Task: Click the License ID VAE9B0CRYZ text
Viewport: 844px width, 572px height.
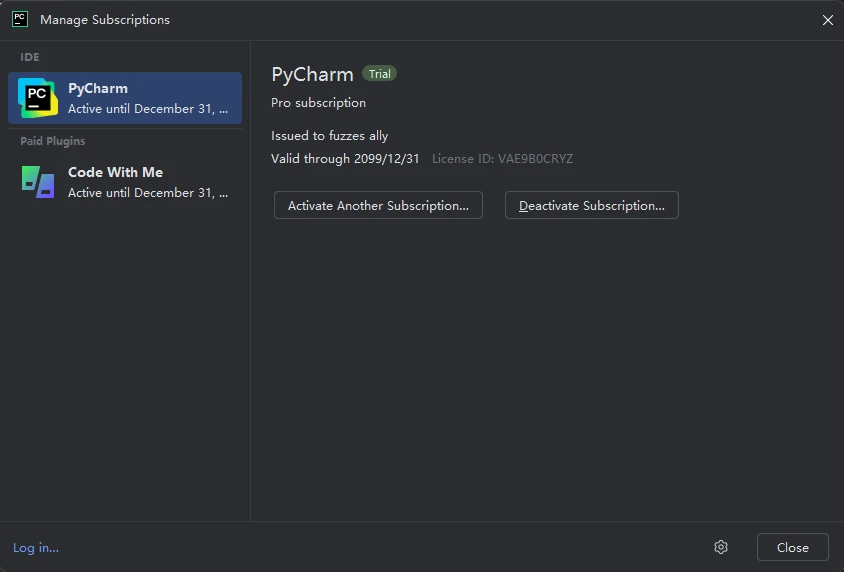Action: pos(502,159)
